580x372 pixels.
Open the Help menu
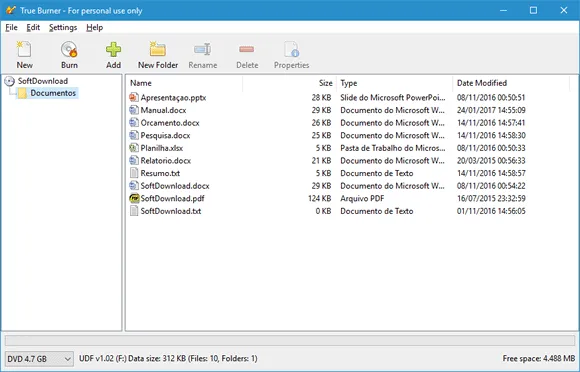click(95, 27)
